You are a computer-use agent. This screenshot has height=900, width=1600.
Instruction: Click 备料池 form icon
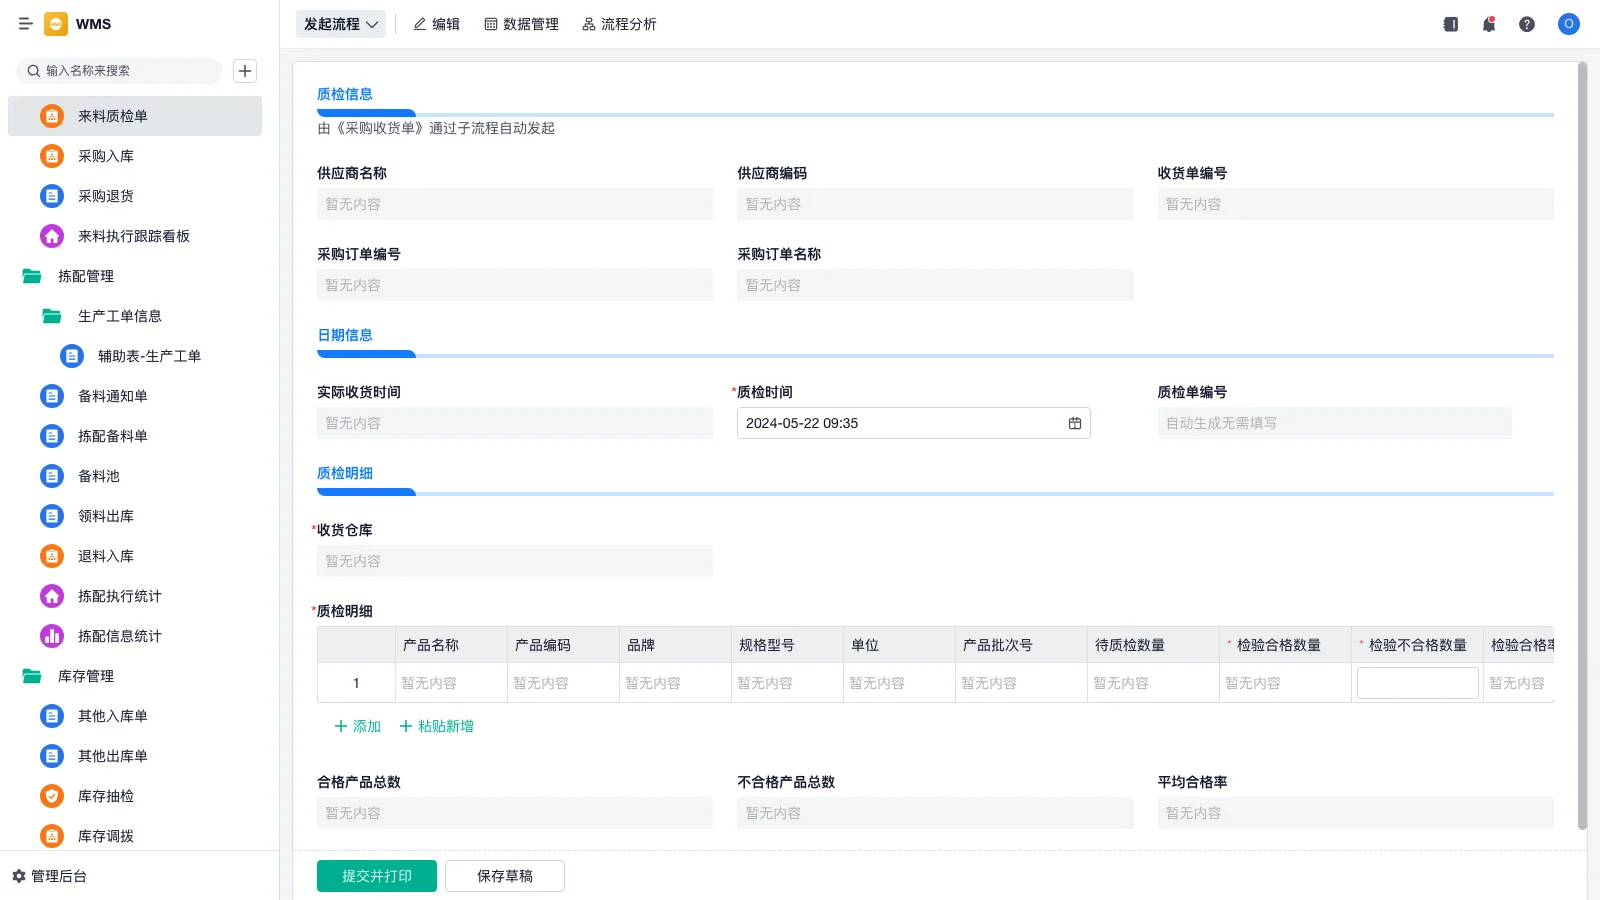tap(52, 476)
